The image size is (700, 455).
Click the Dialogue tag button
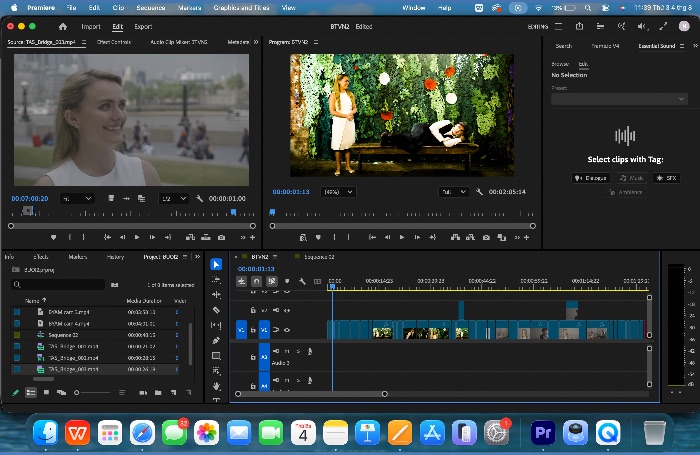pyautogui.click(x=591, y=178)
